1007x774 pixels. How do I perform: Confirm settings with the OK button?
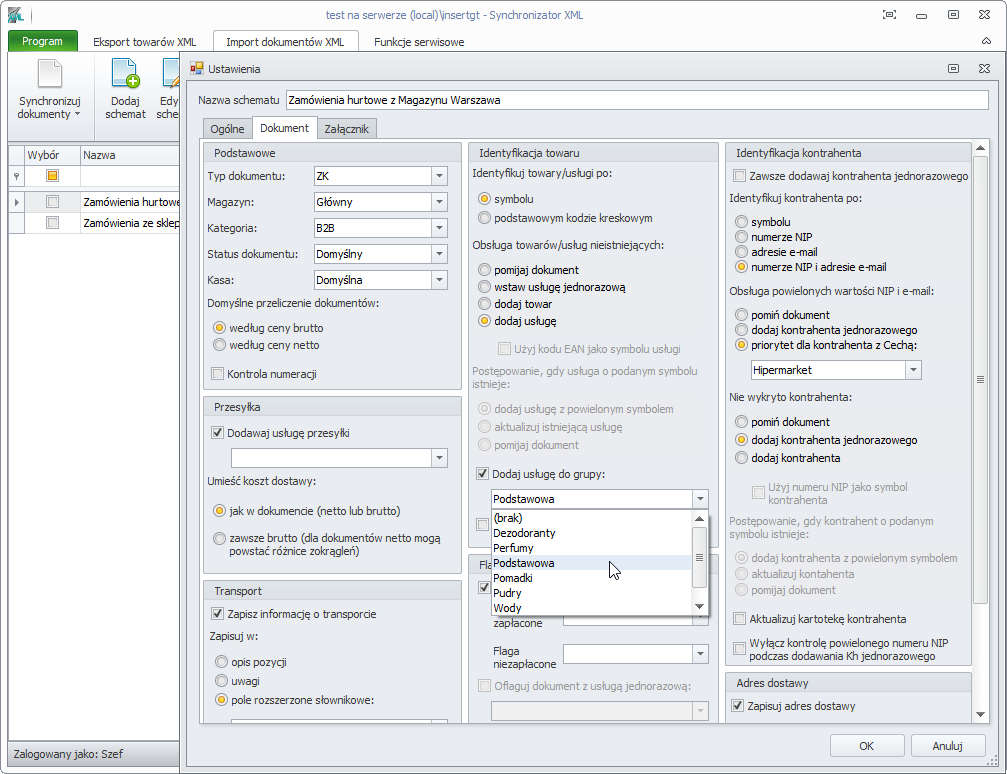click(866, 746)
